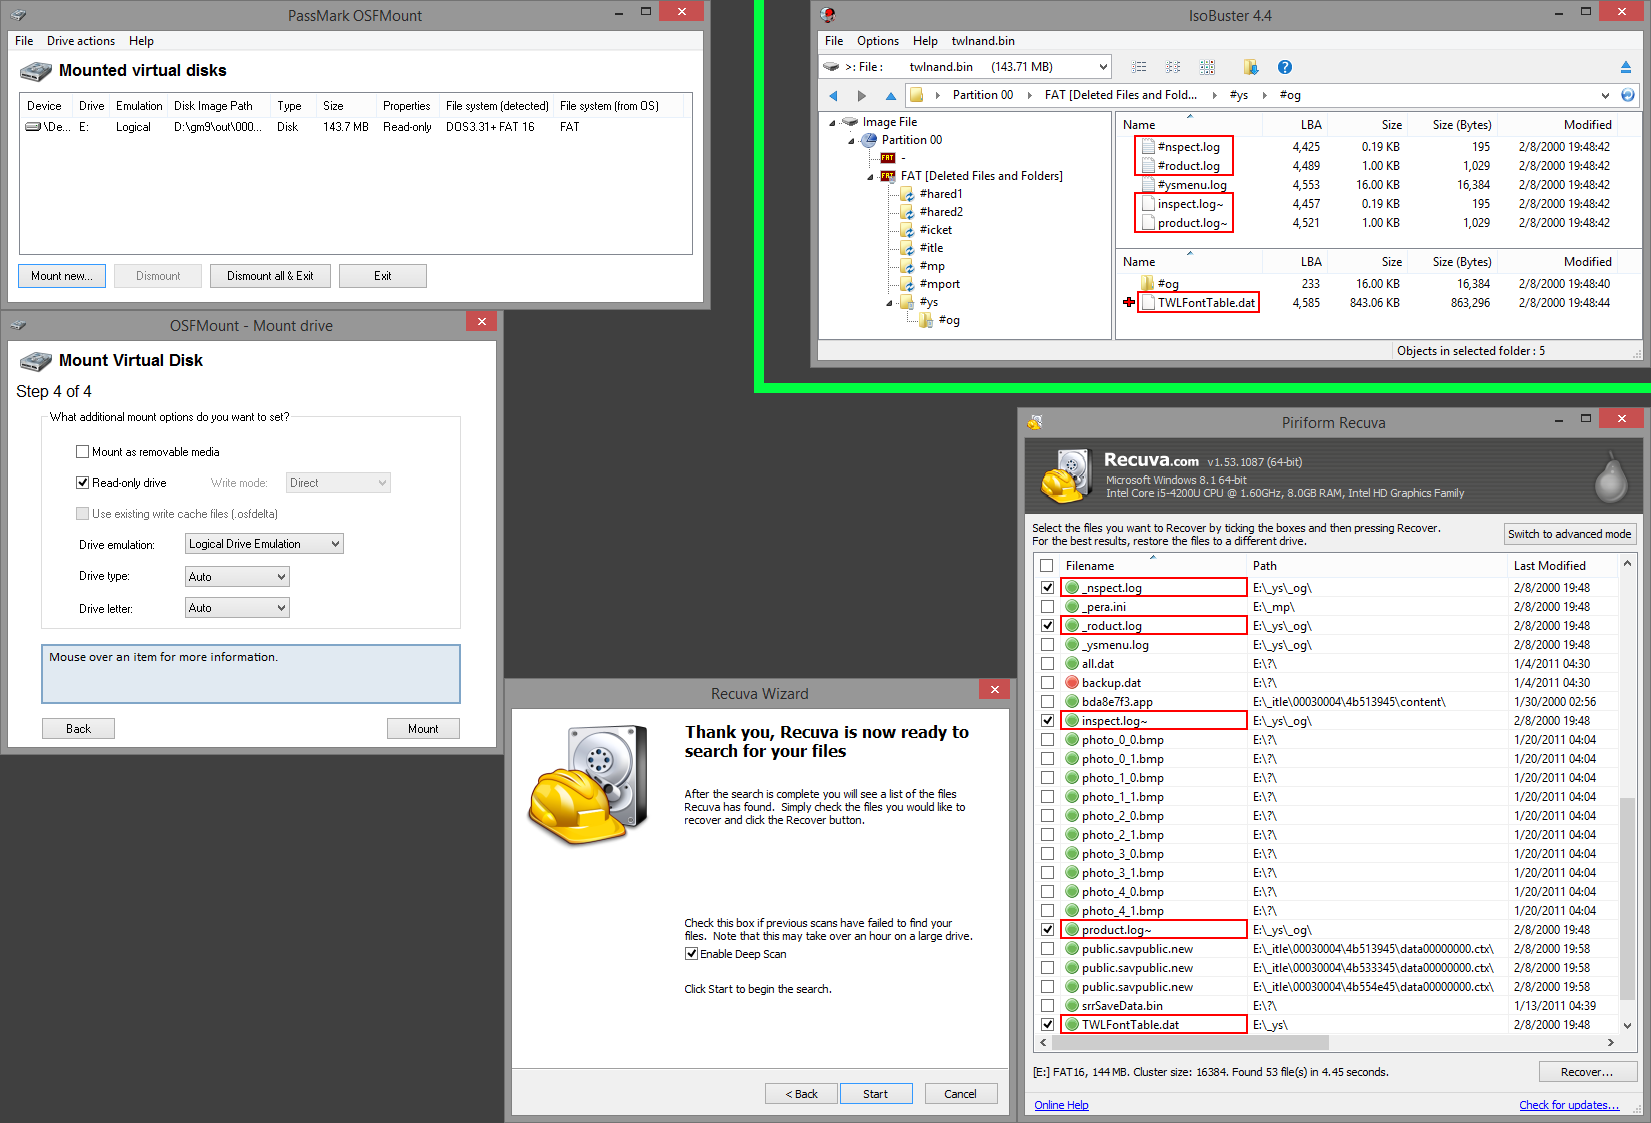The image size is (1651, 1123).
Task: Collapse the Image File tree node
Action: 832,123
